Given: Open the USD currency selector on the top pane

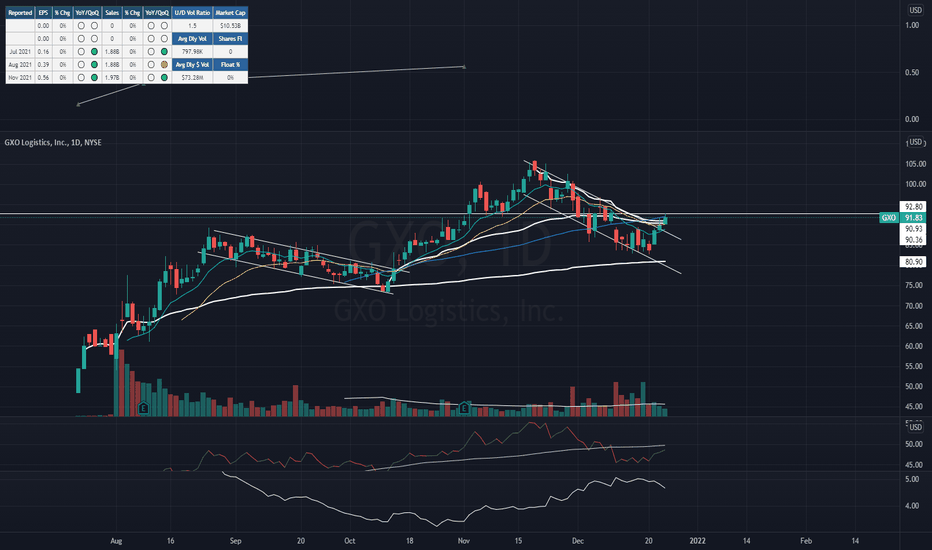Looking at the screenshot, I should pyautogui.click(x=915, y=10).
